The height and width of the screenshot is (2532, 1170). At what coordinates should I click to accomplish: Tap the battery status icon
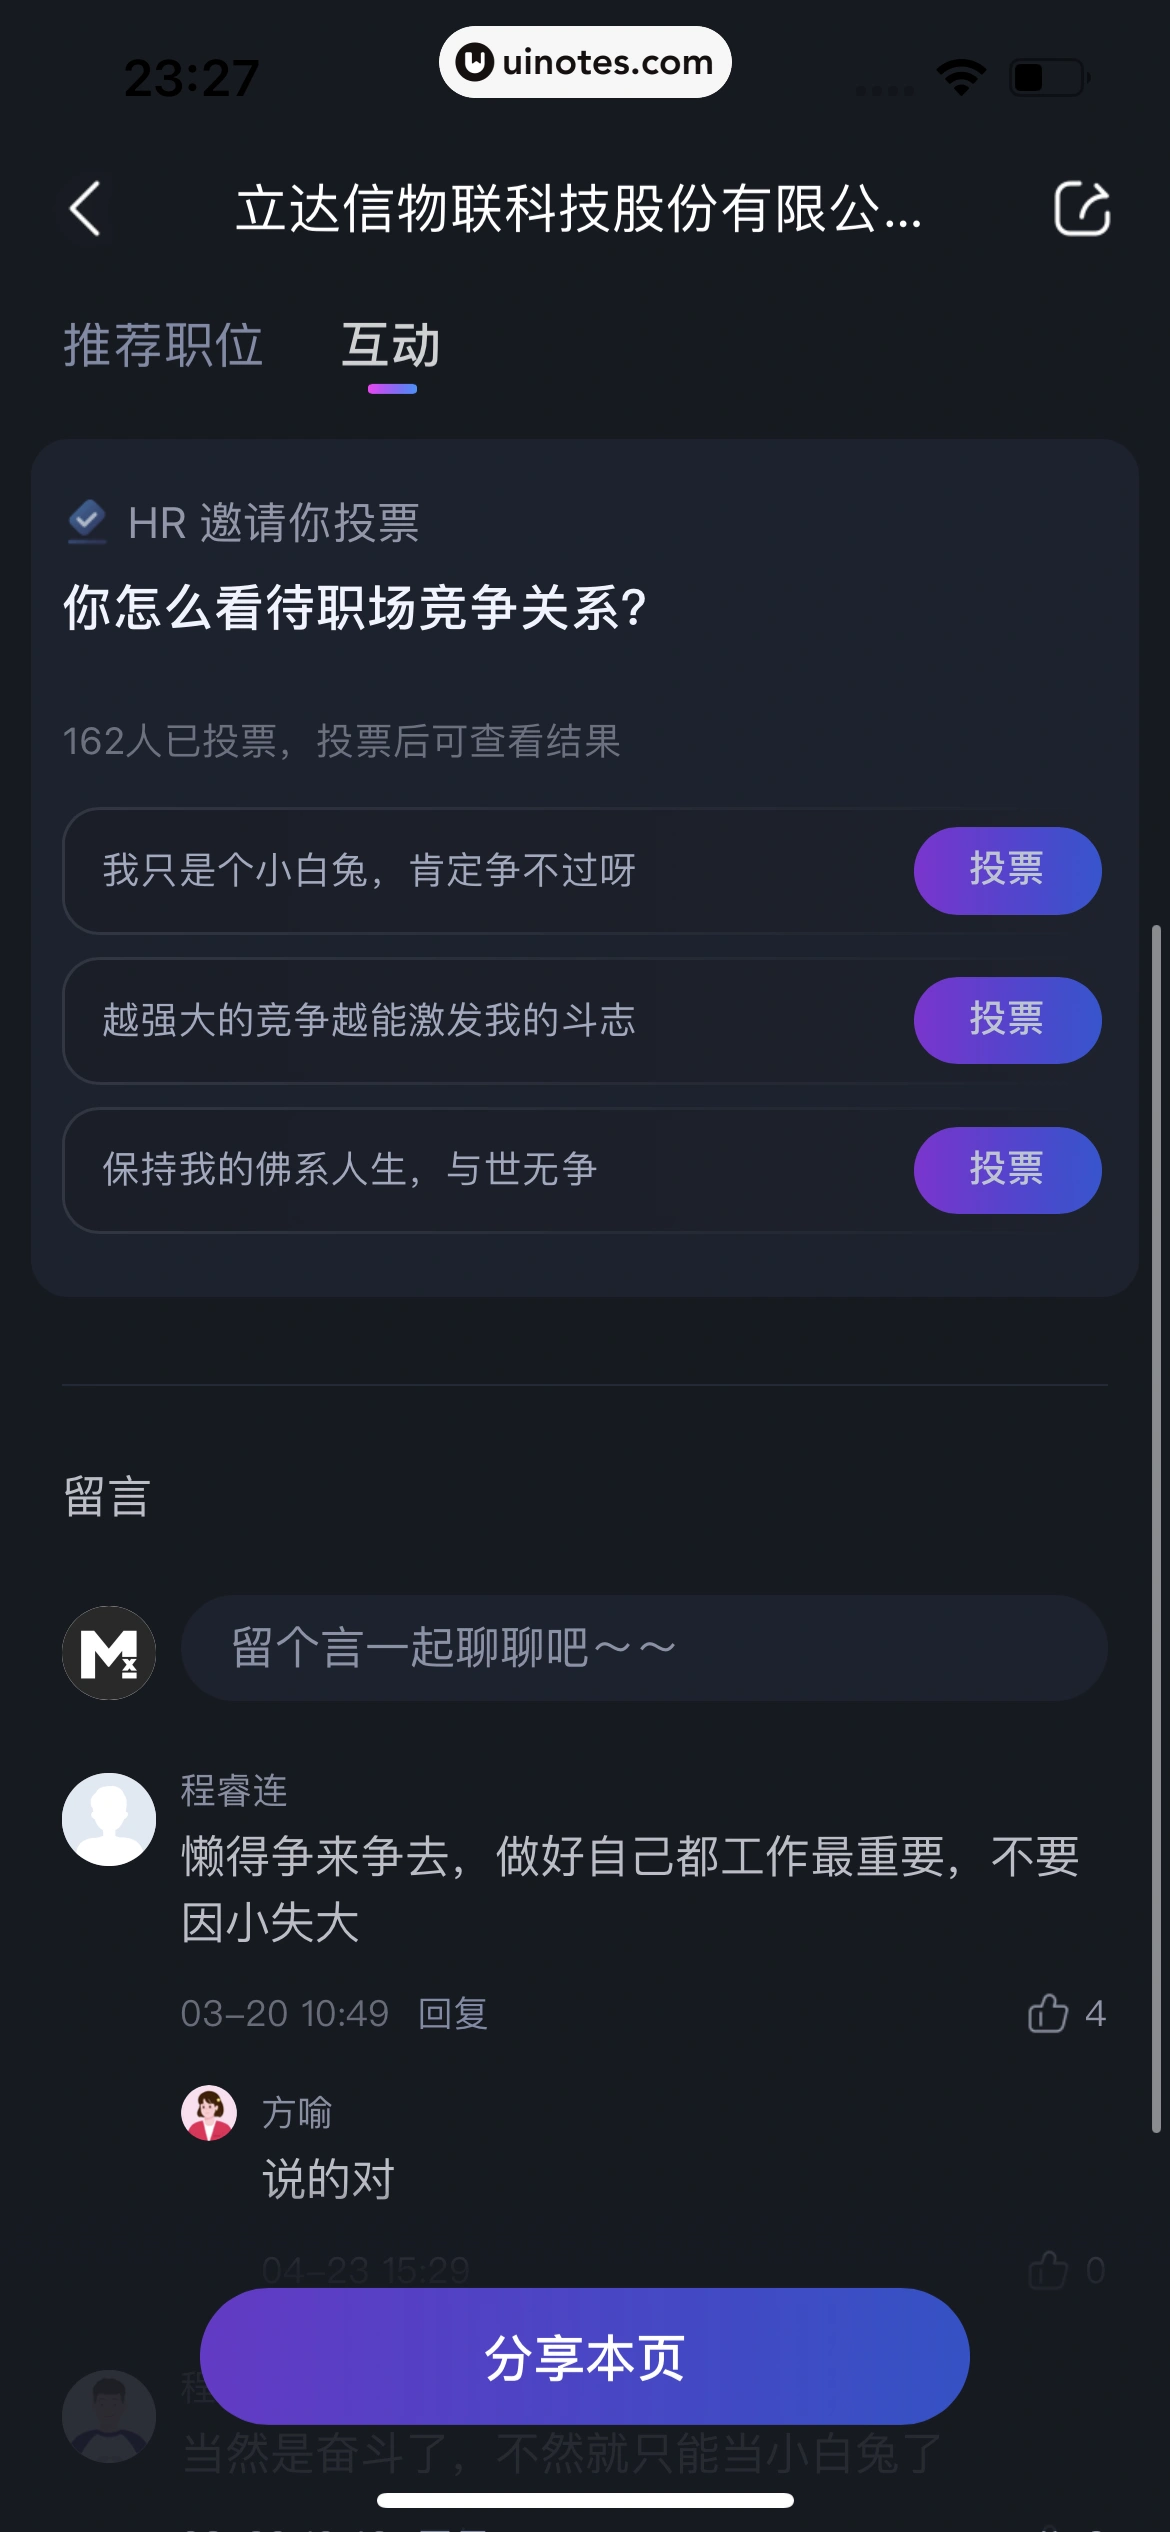pyautogui.click(x=1049, y=77)
